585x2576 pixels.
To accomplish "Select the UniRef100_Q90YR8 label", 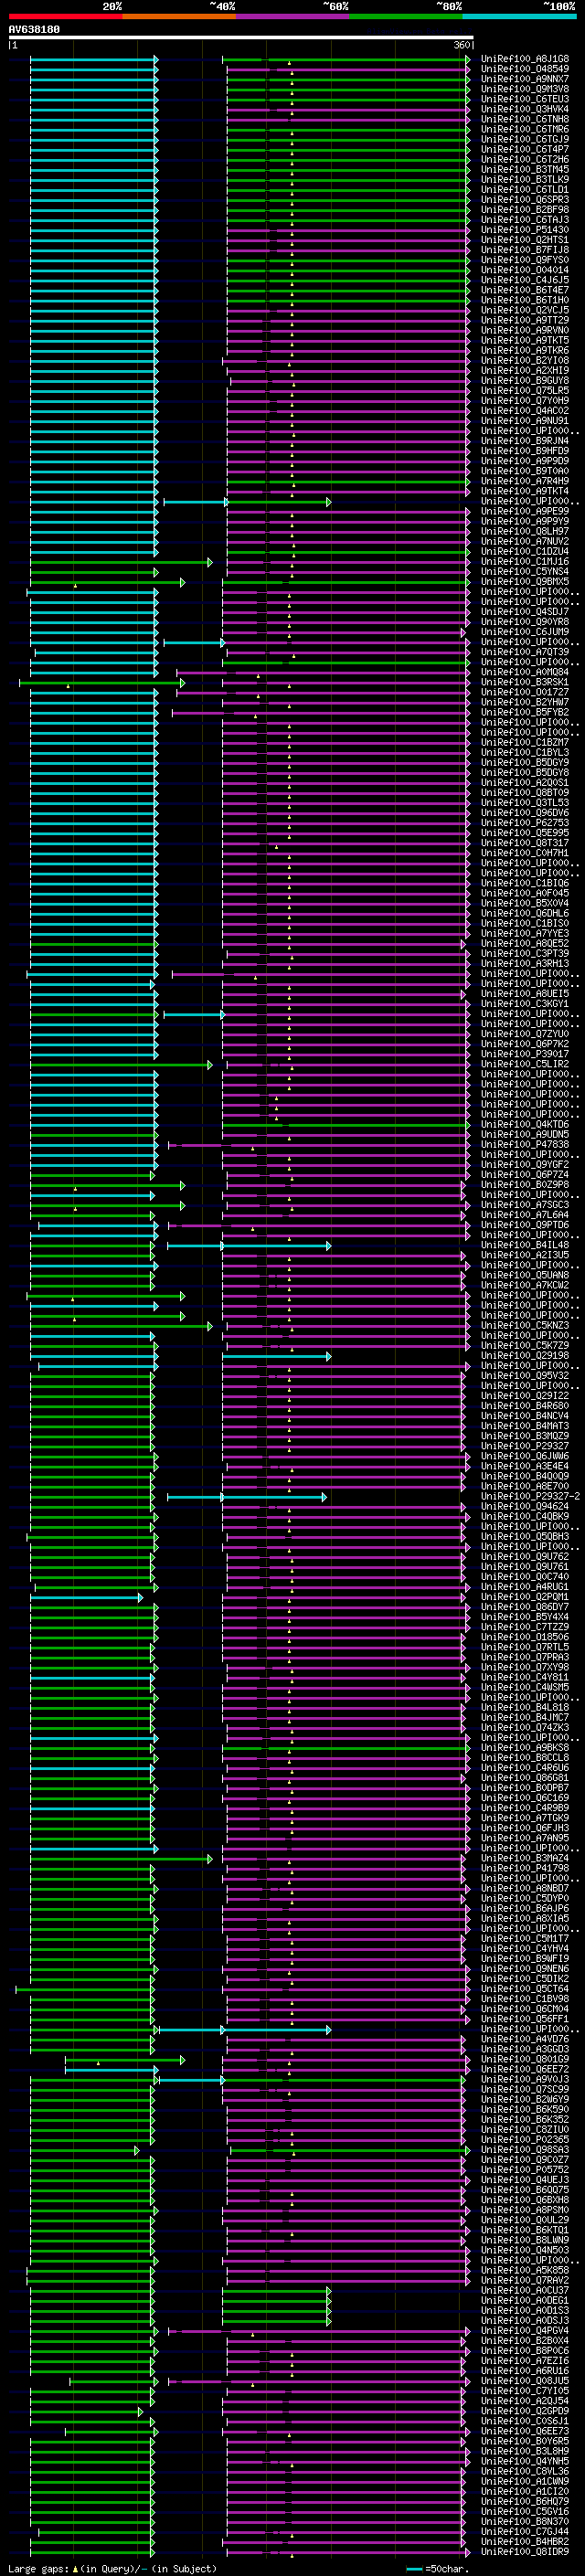I will pyautogui.click(x=525, y=622).
